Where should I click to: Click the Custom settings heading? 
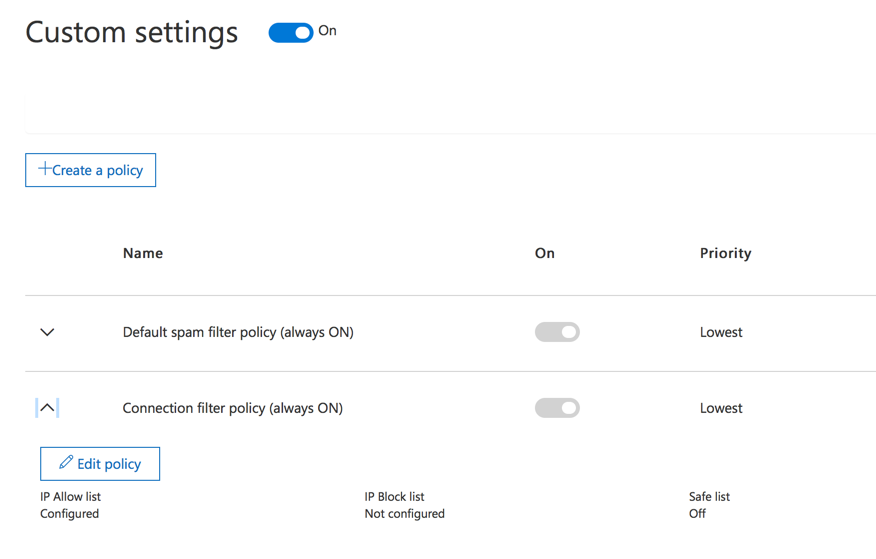coord(132,32)
